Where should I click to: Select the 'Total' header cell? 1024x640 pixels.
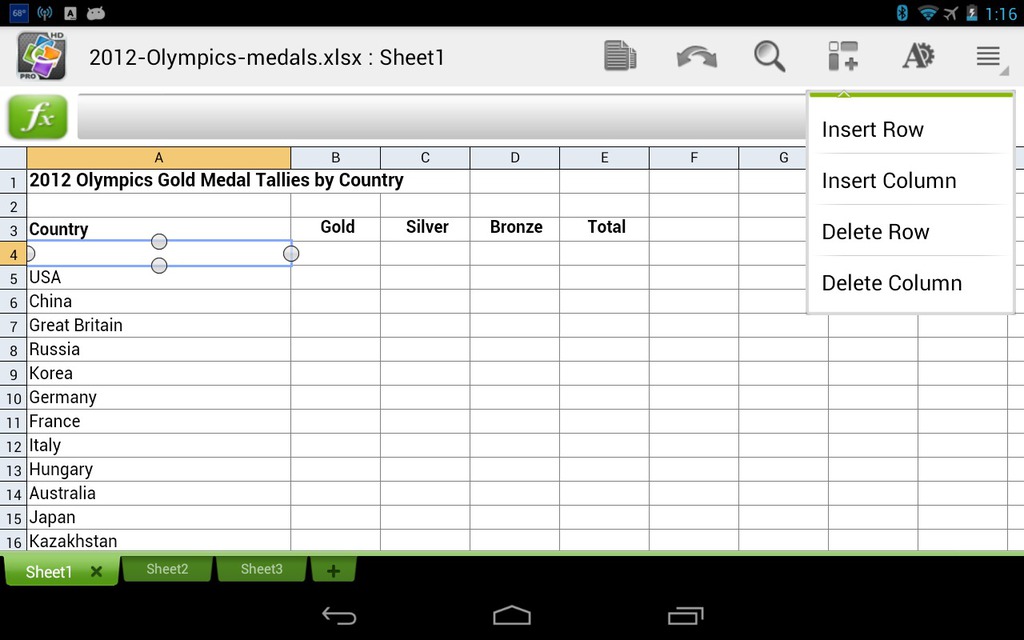tap(604, 229)
